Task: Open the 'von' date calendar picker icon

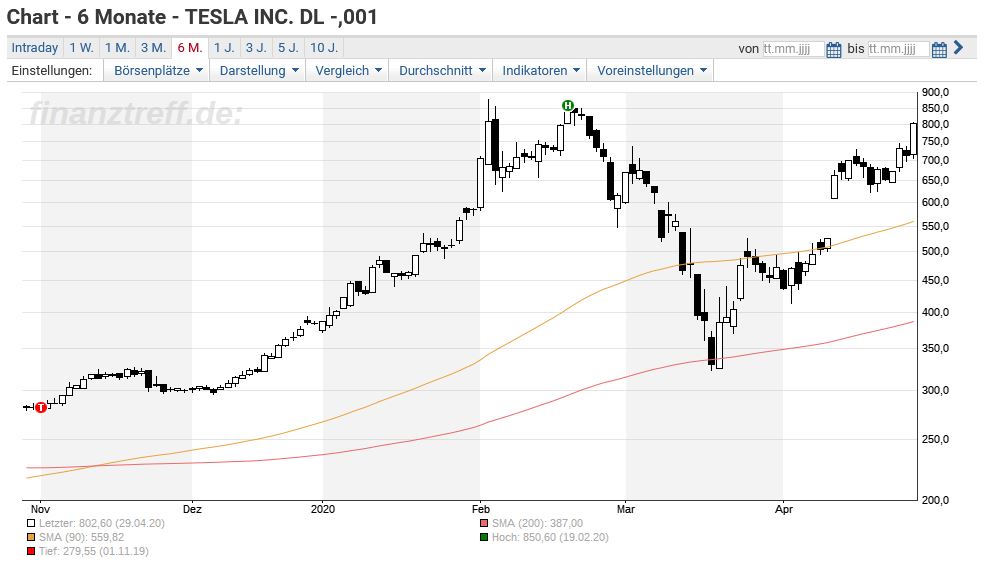Action: point(833,49)
